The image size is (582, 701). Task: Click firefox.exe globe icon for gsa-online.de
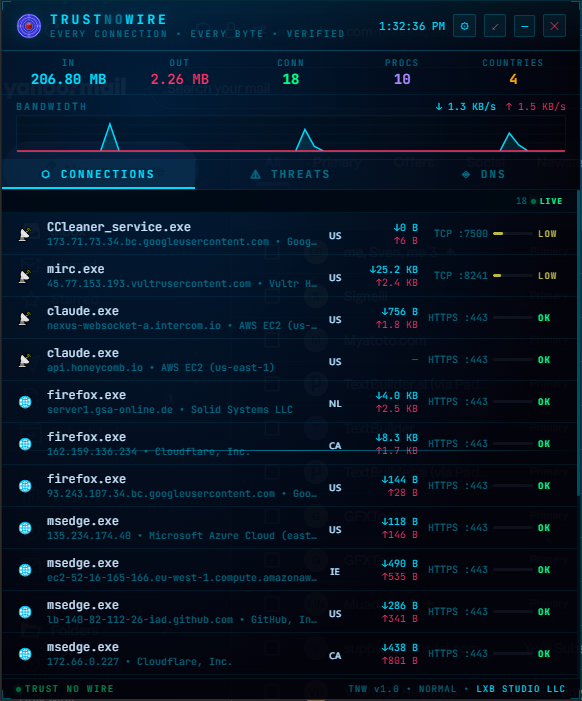click(25, 402)
